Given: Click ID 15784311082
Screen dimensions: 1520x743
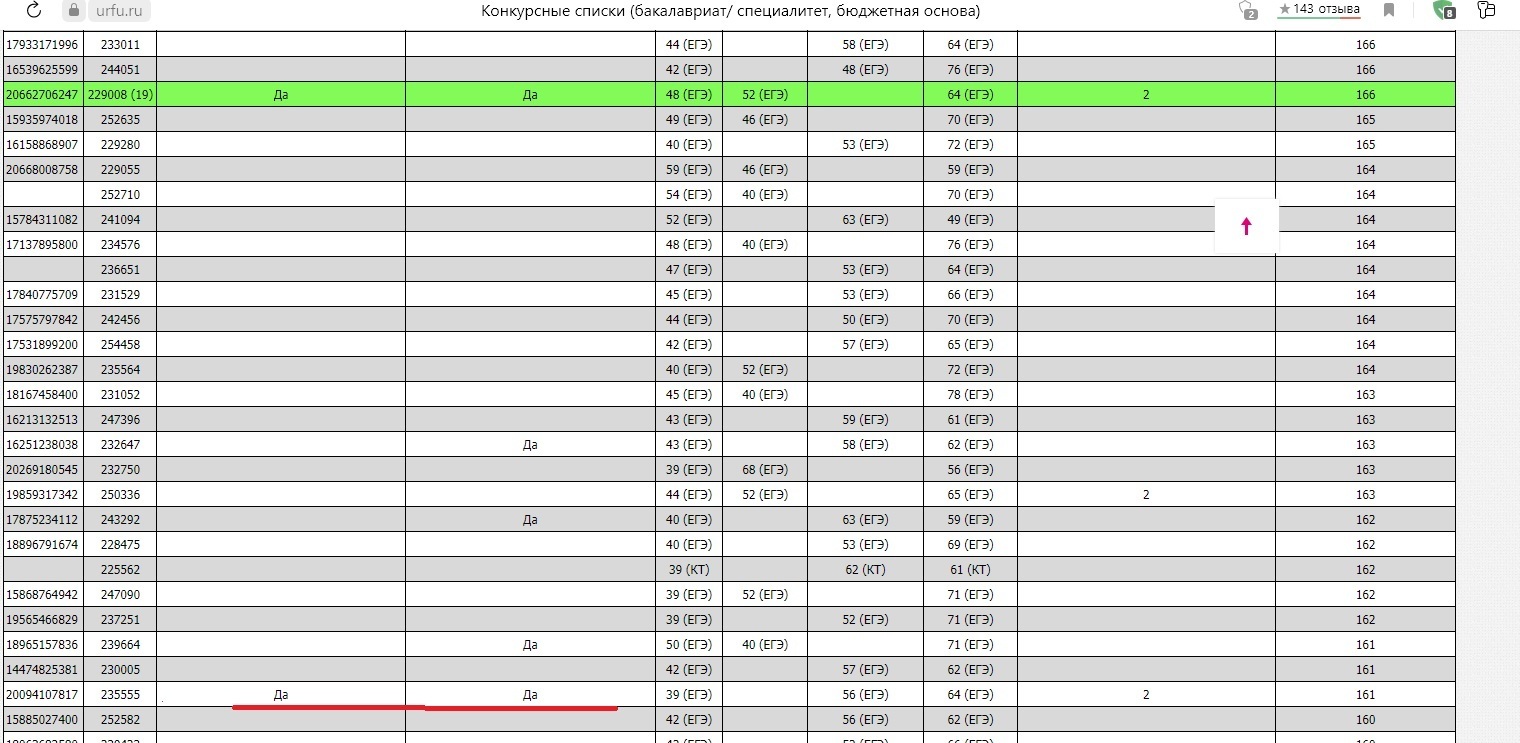Looking at the screenshot, I should point(42,220).
